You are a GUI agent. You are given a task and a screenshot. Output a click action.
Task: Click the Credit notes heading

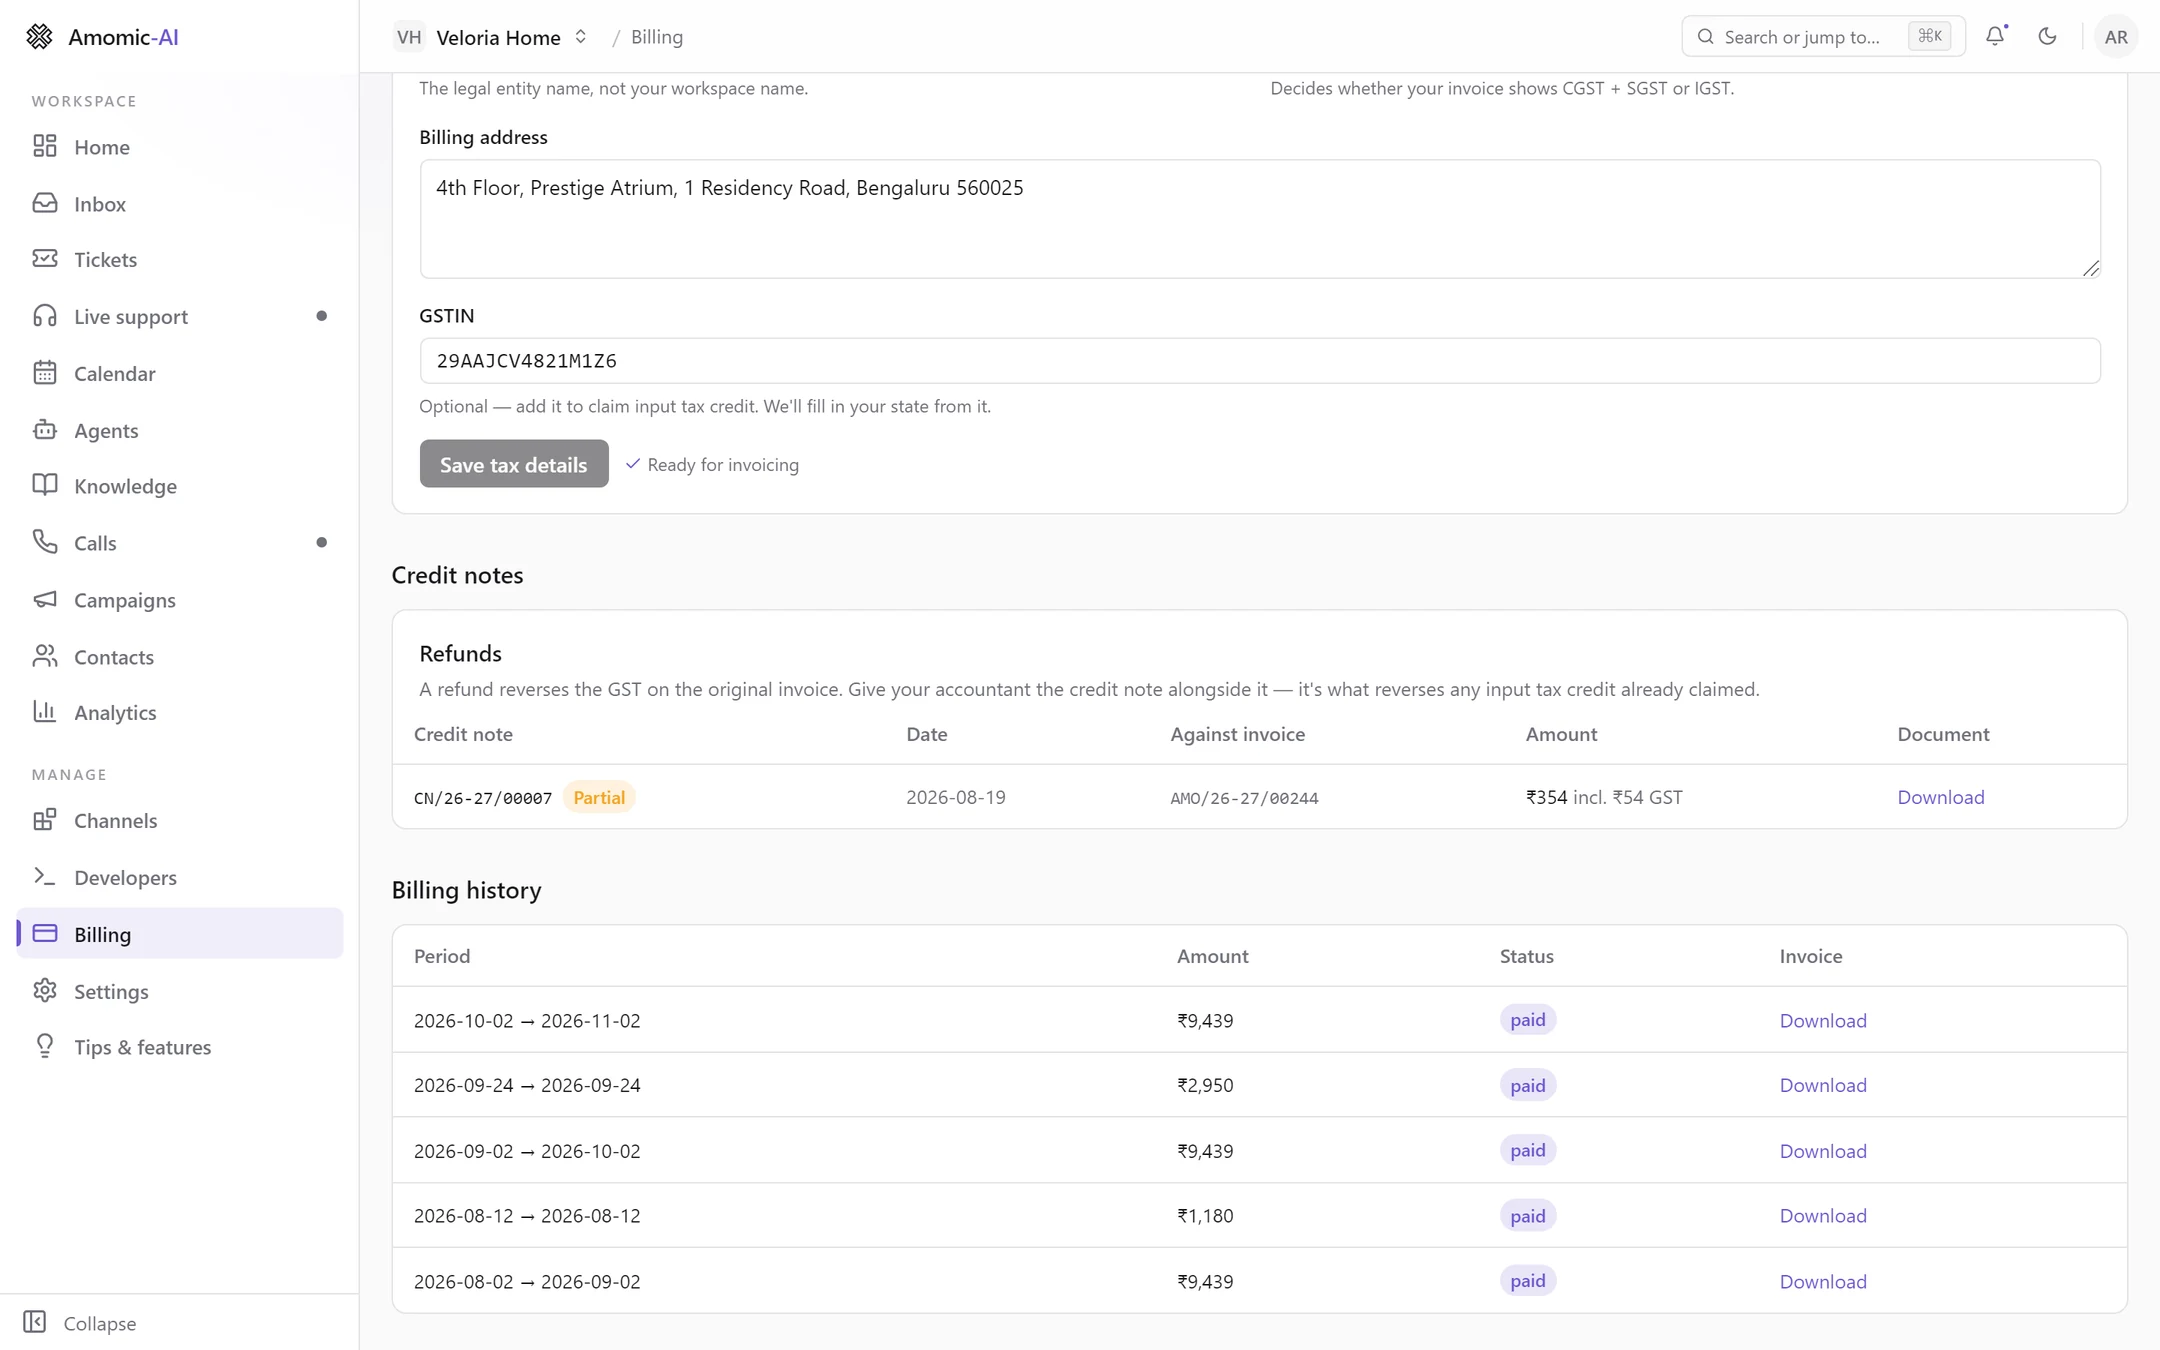[x=457, y=575]
